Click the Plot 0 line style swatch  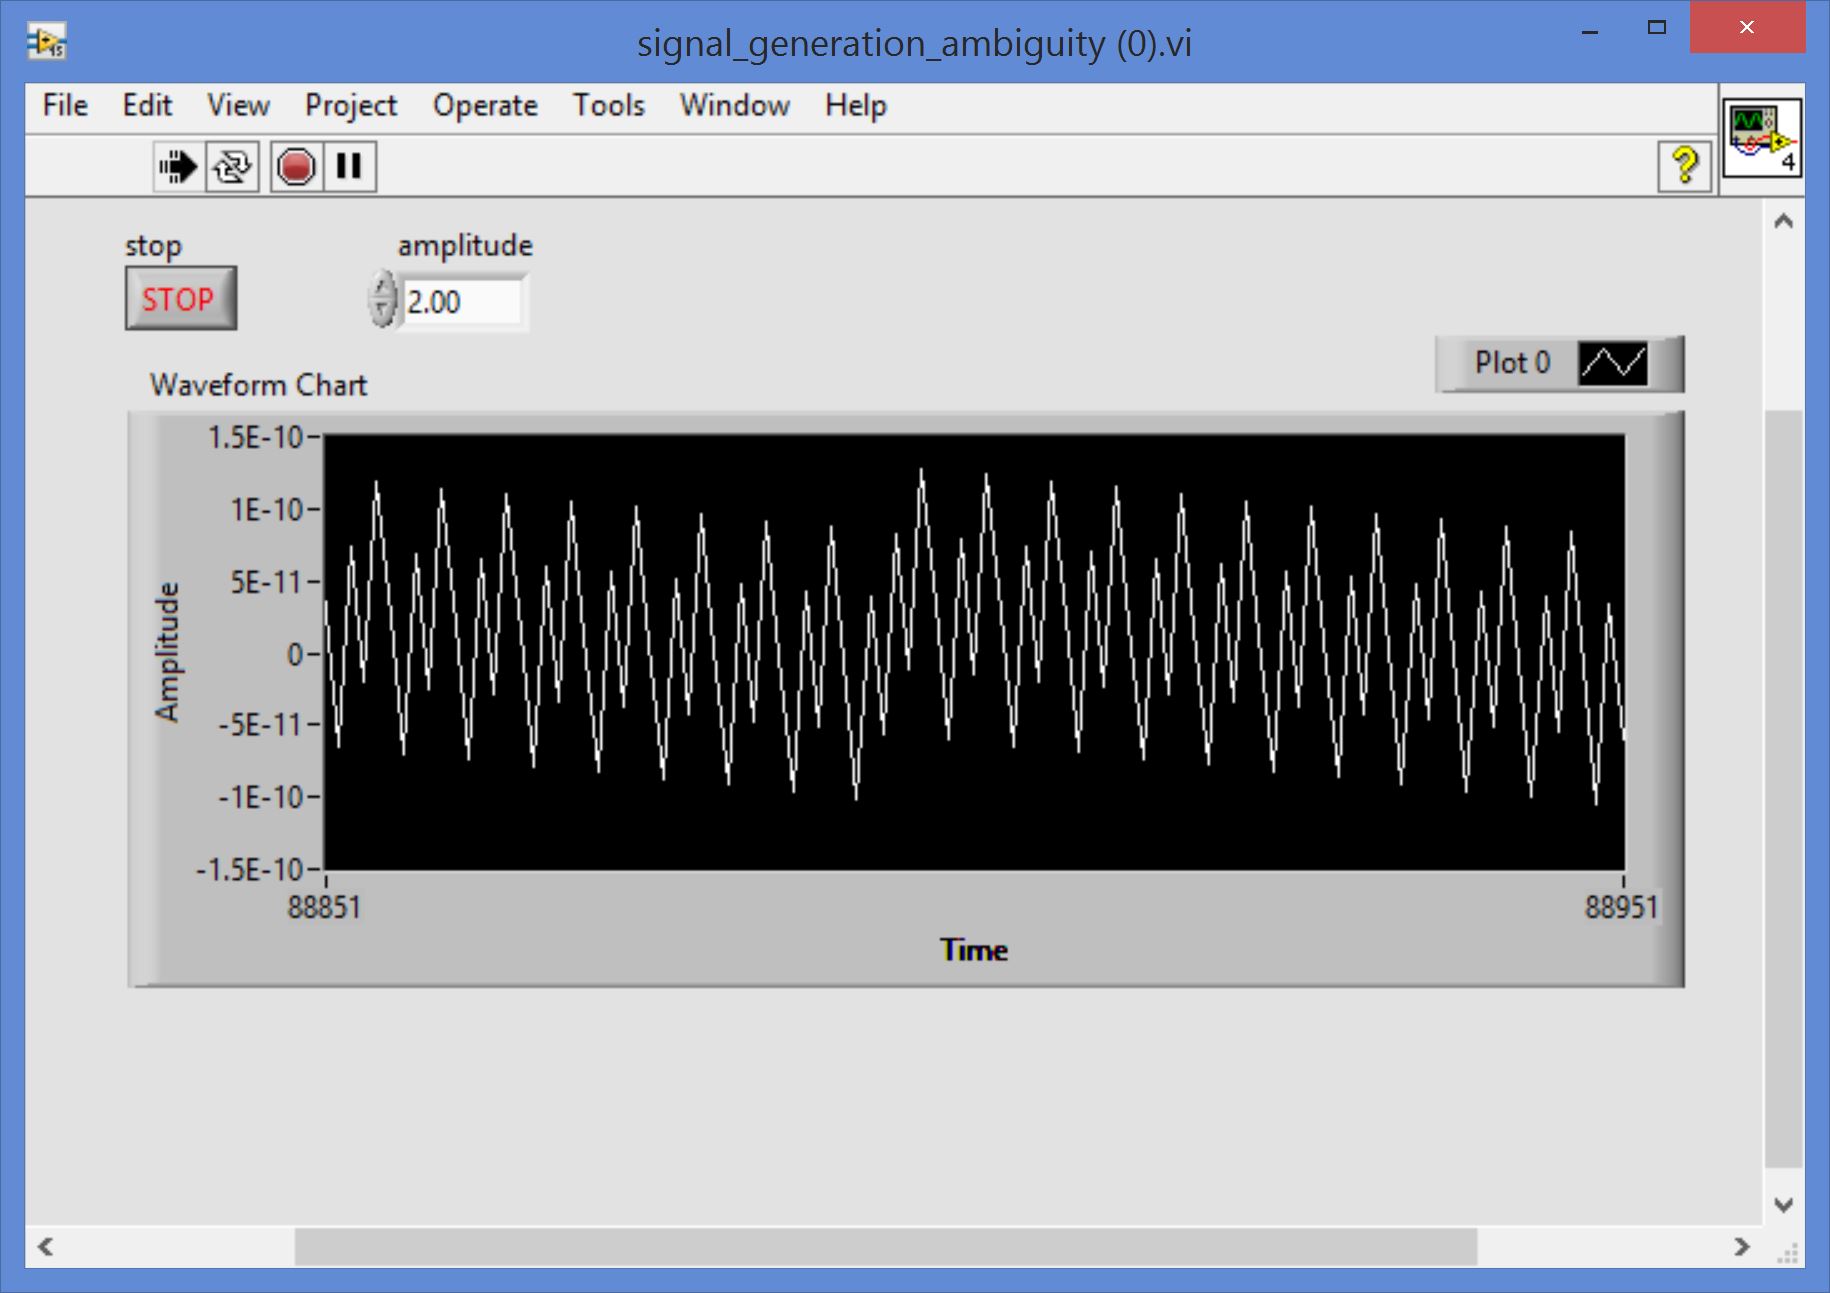pos(1612,363)
